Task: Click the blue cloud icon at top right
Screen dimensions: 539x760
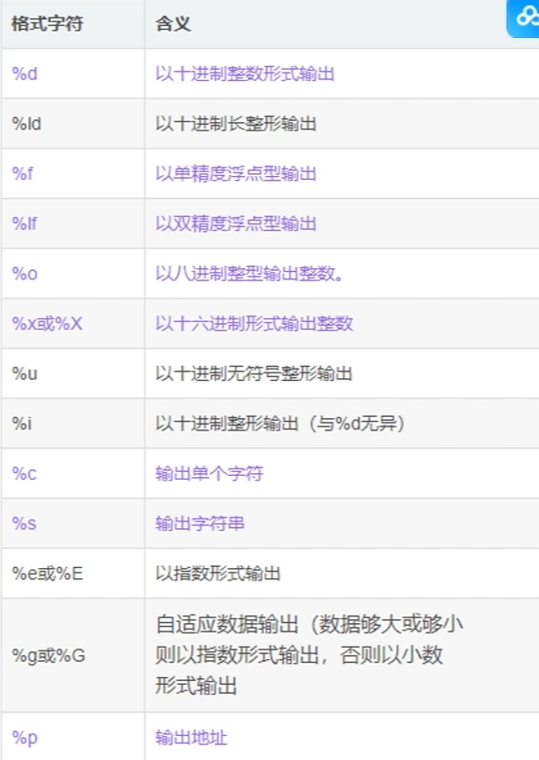Action: 523,17
